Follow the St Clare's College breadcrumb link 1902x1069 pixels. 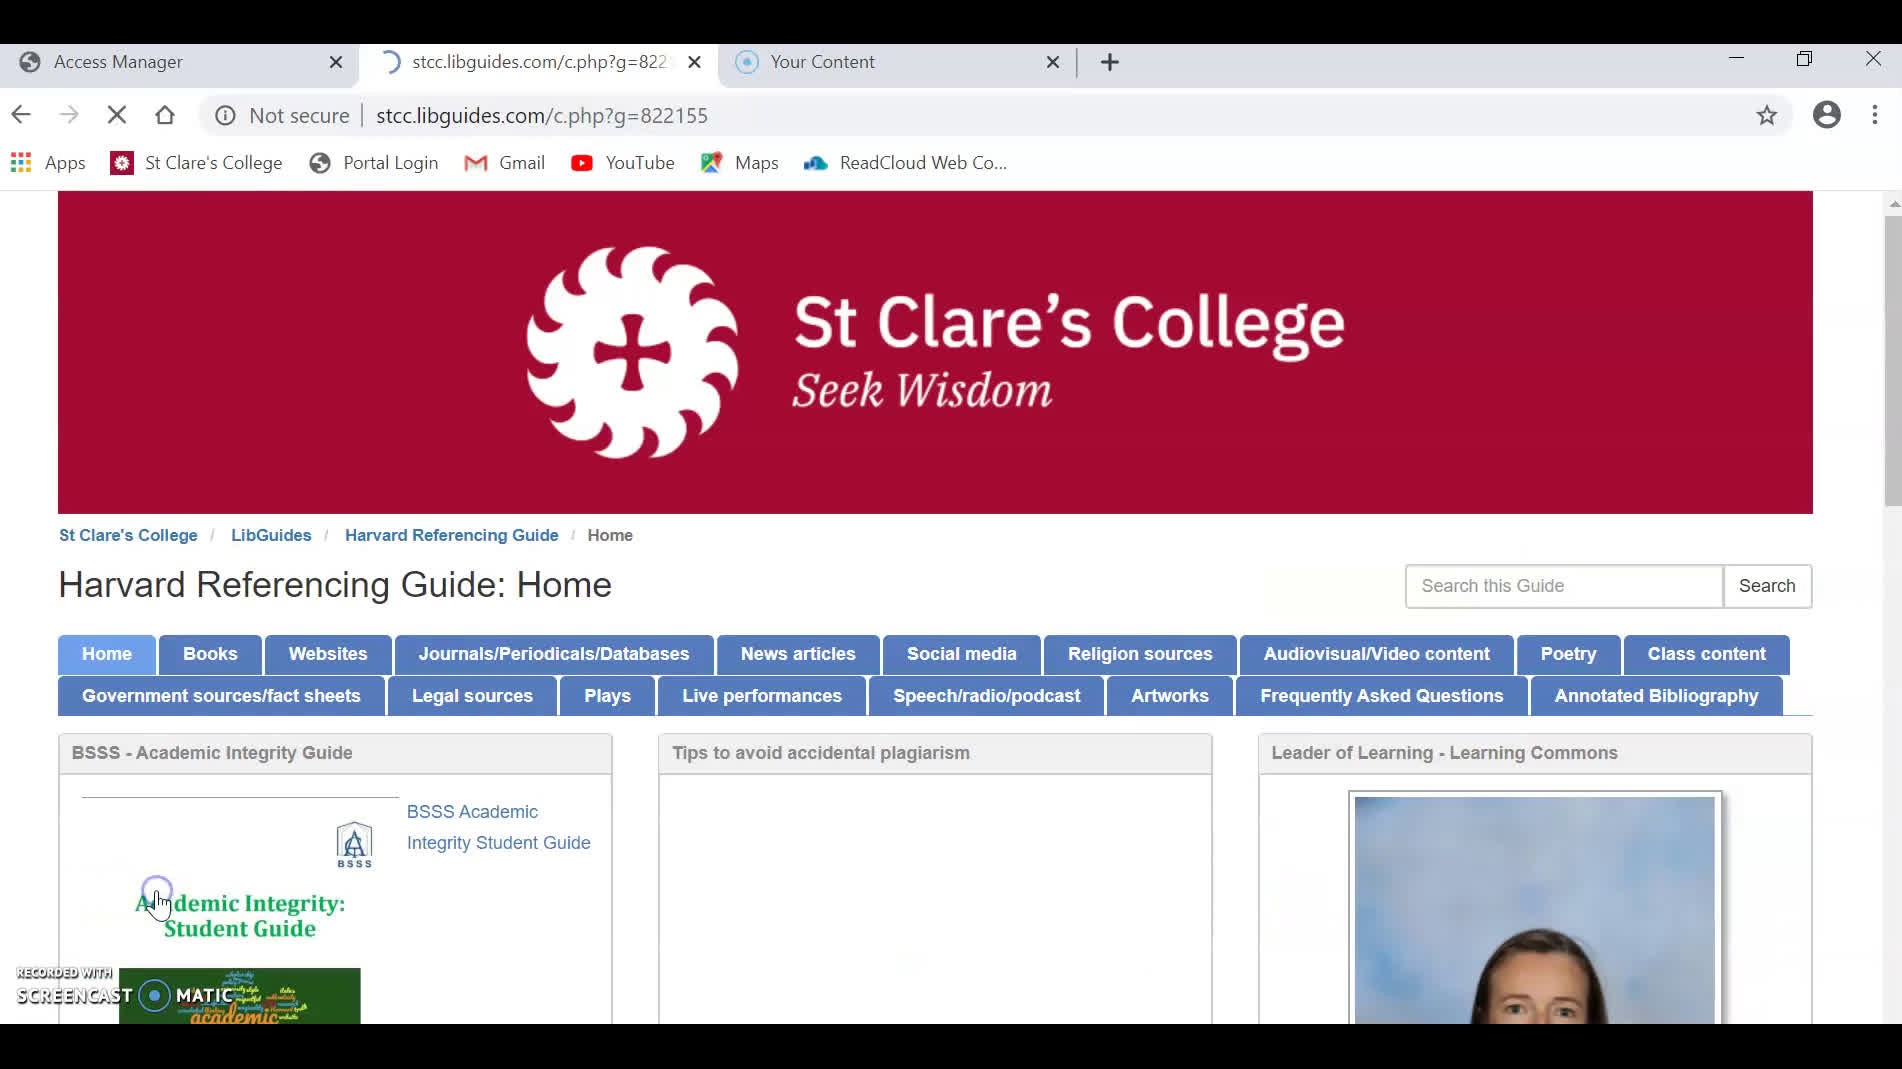[128, 535]
